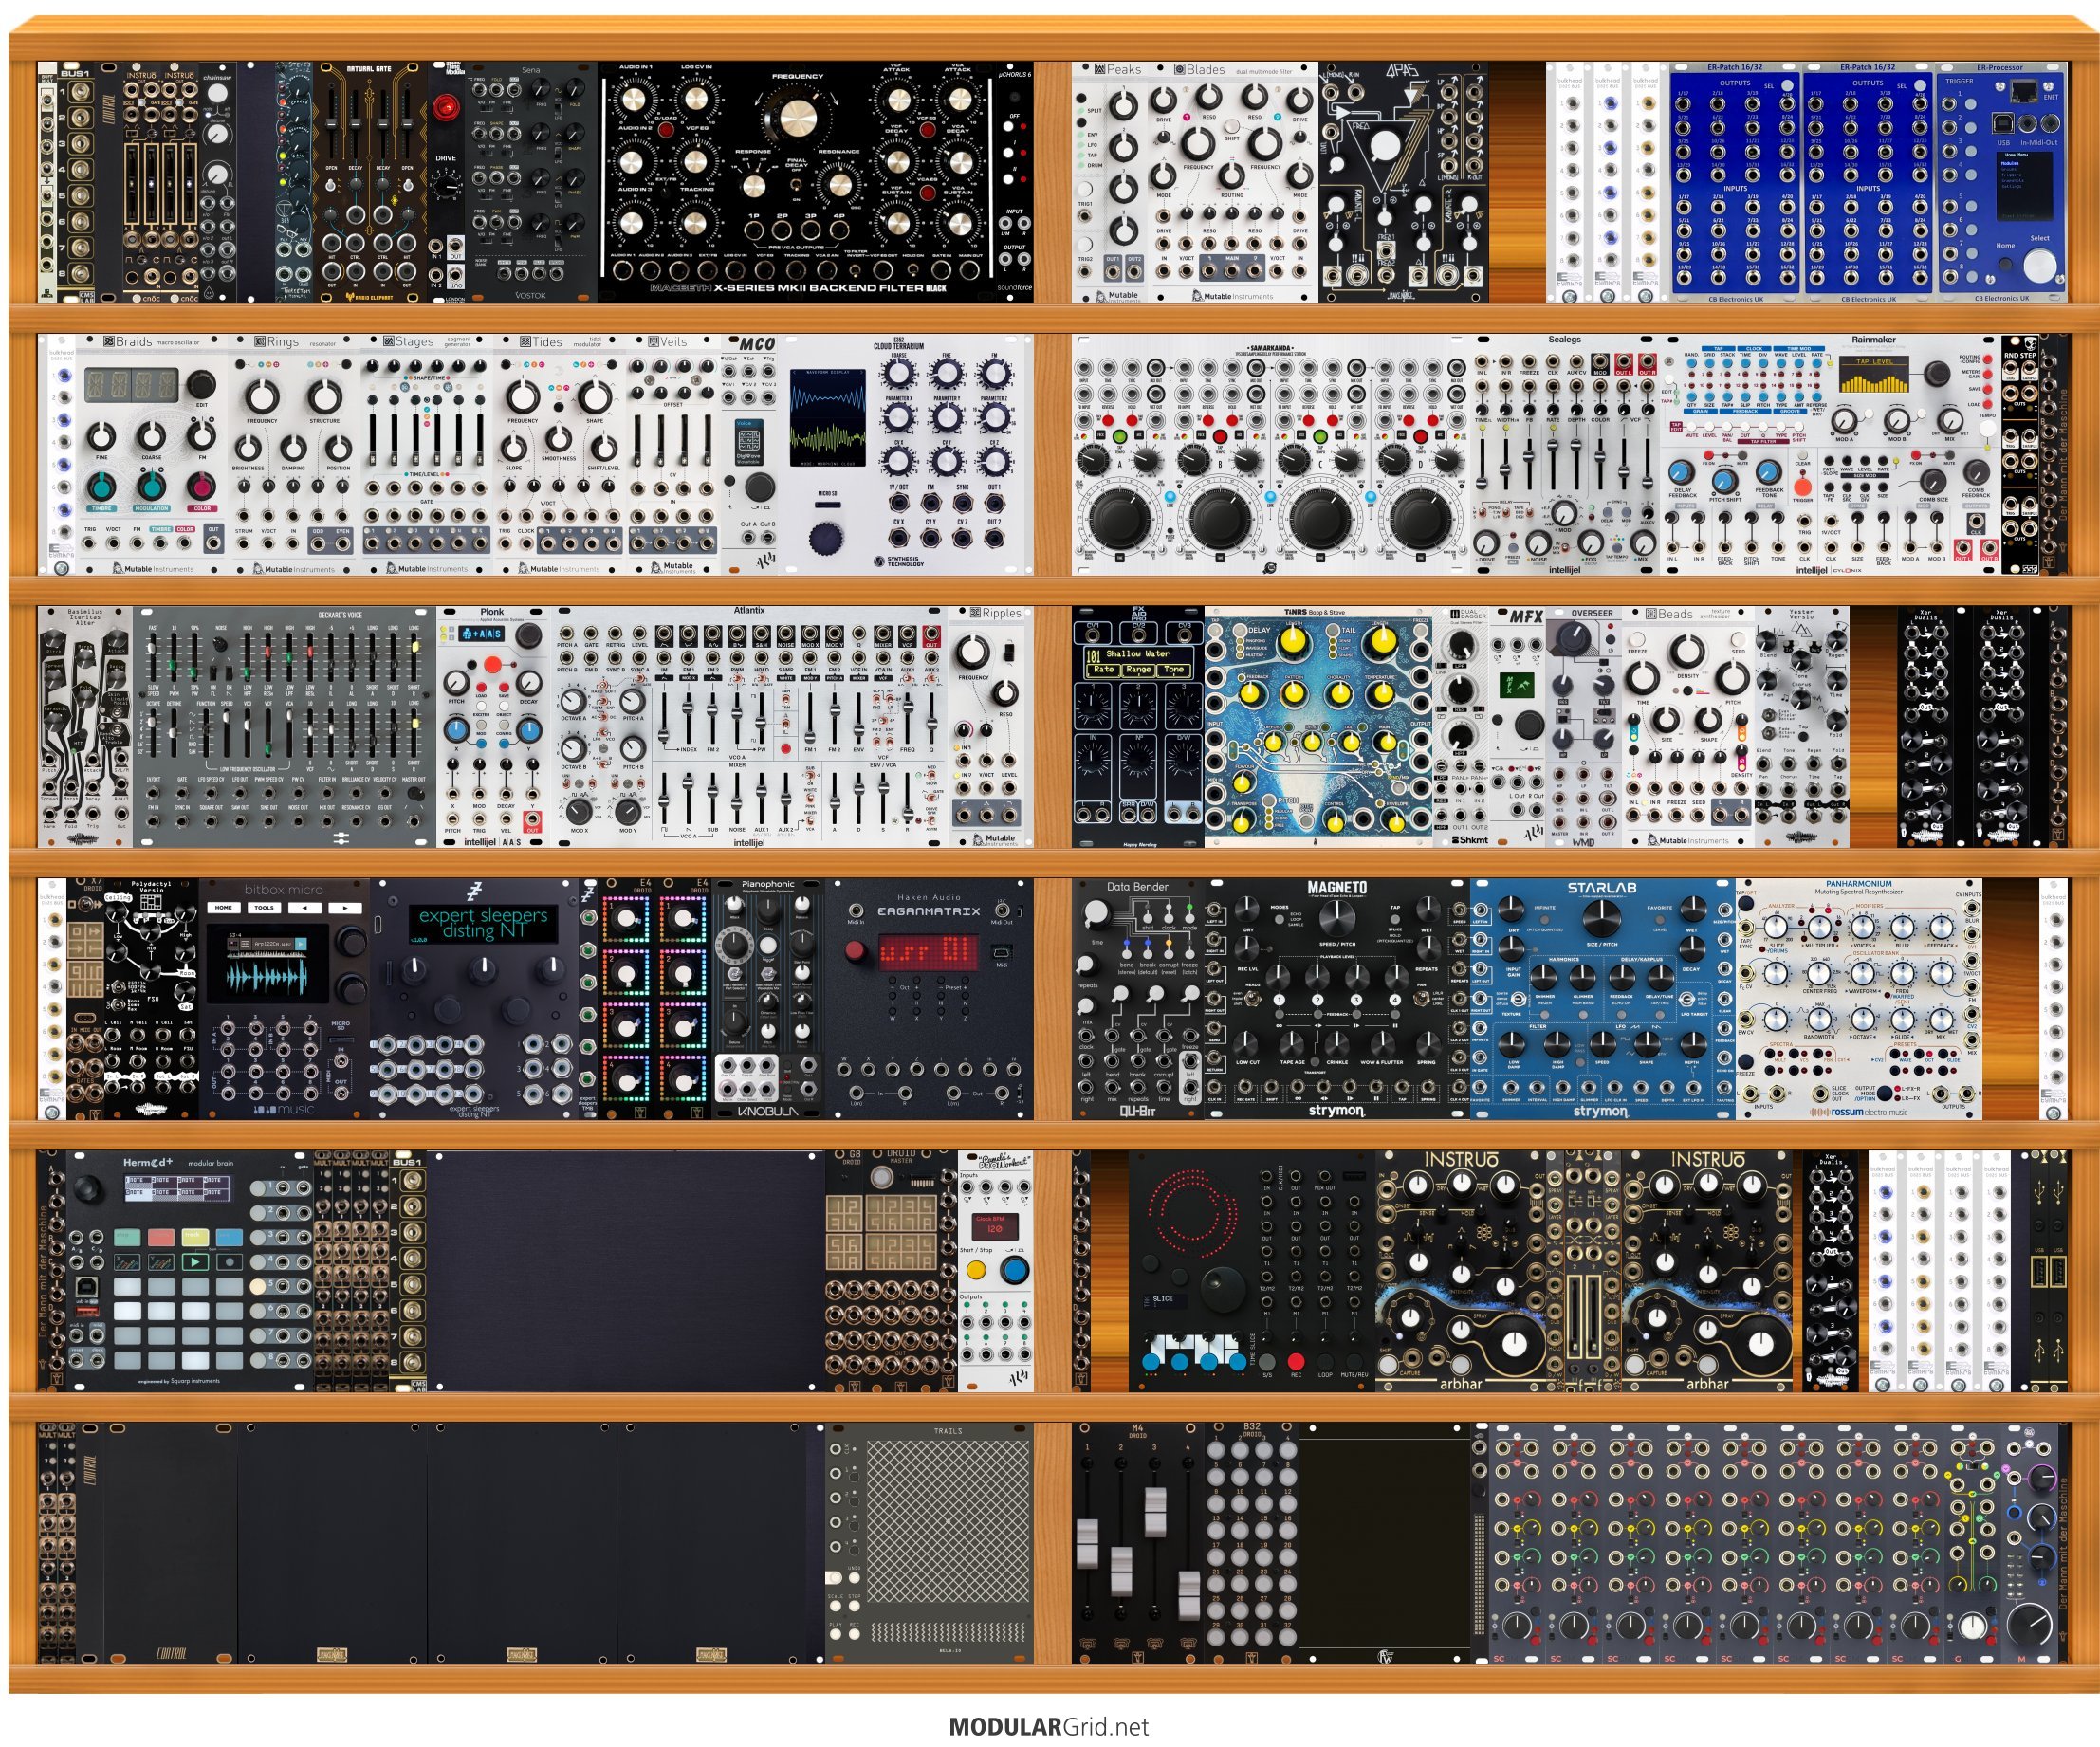The height and width of the screenshot is (1747, 2100).
Task: Click the Select encoder on ER-Processor
Action: coord(2039,264)
